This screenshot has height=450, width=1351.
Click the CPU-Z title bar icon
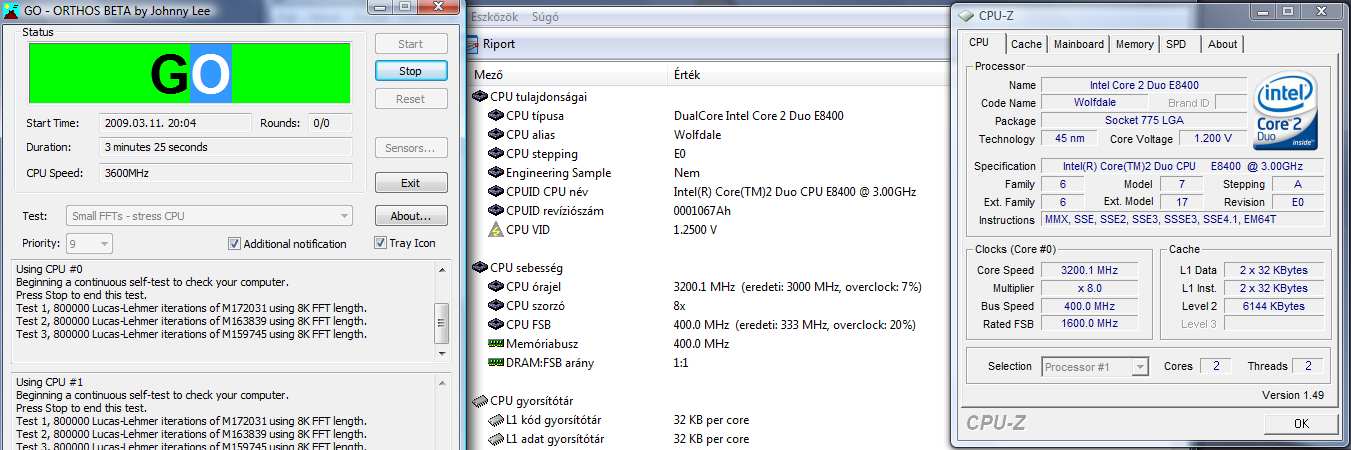(965, 15)
